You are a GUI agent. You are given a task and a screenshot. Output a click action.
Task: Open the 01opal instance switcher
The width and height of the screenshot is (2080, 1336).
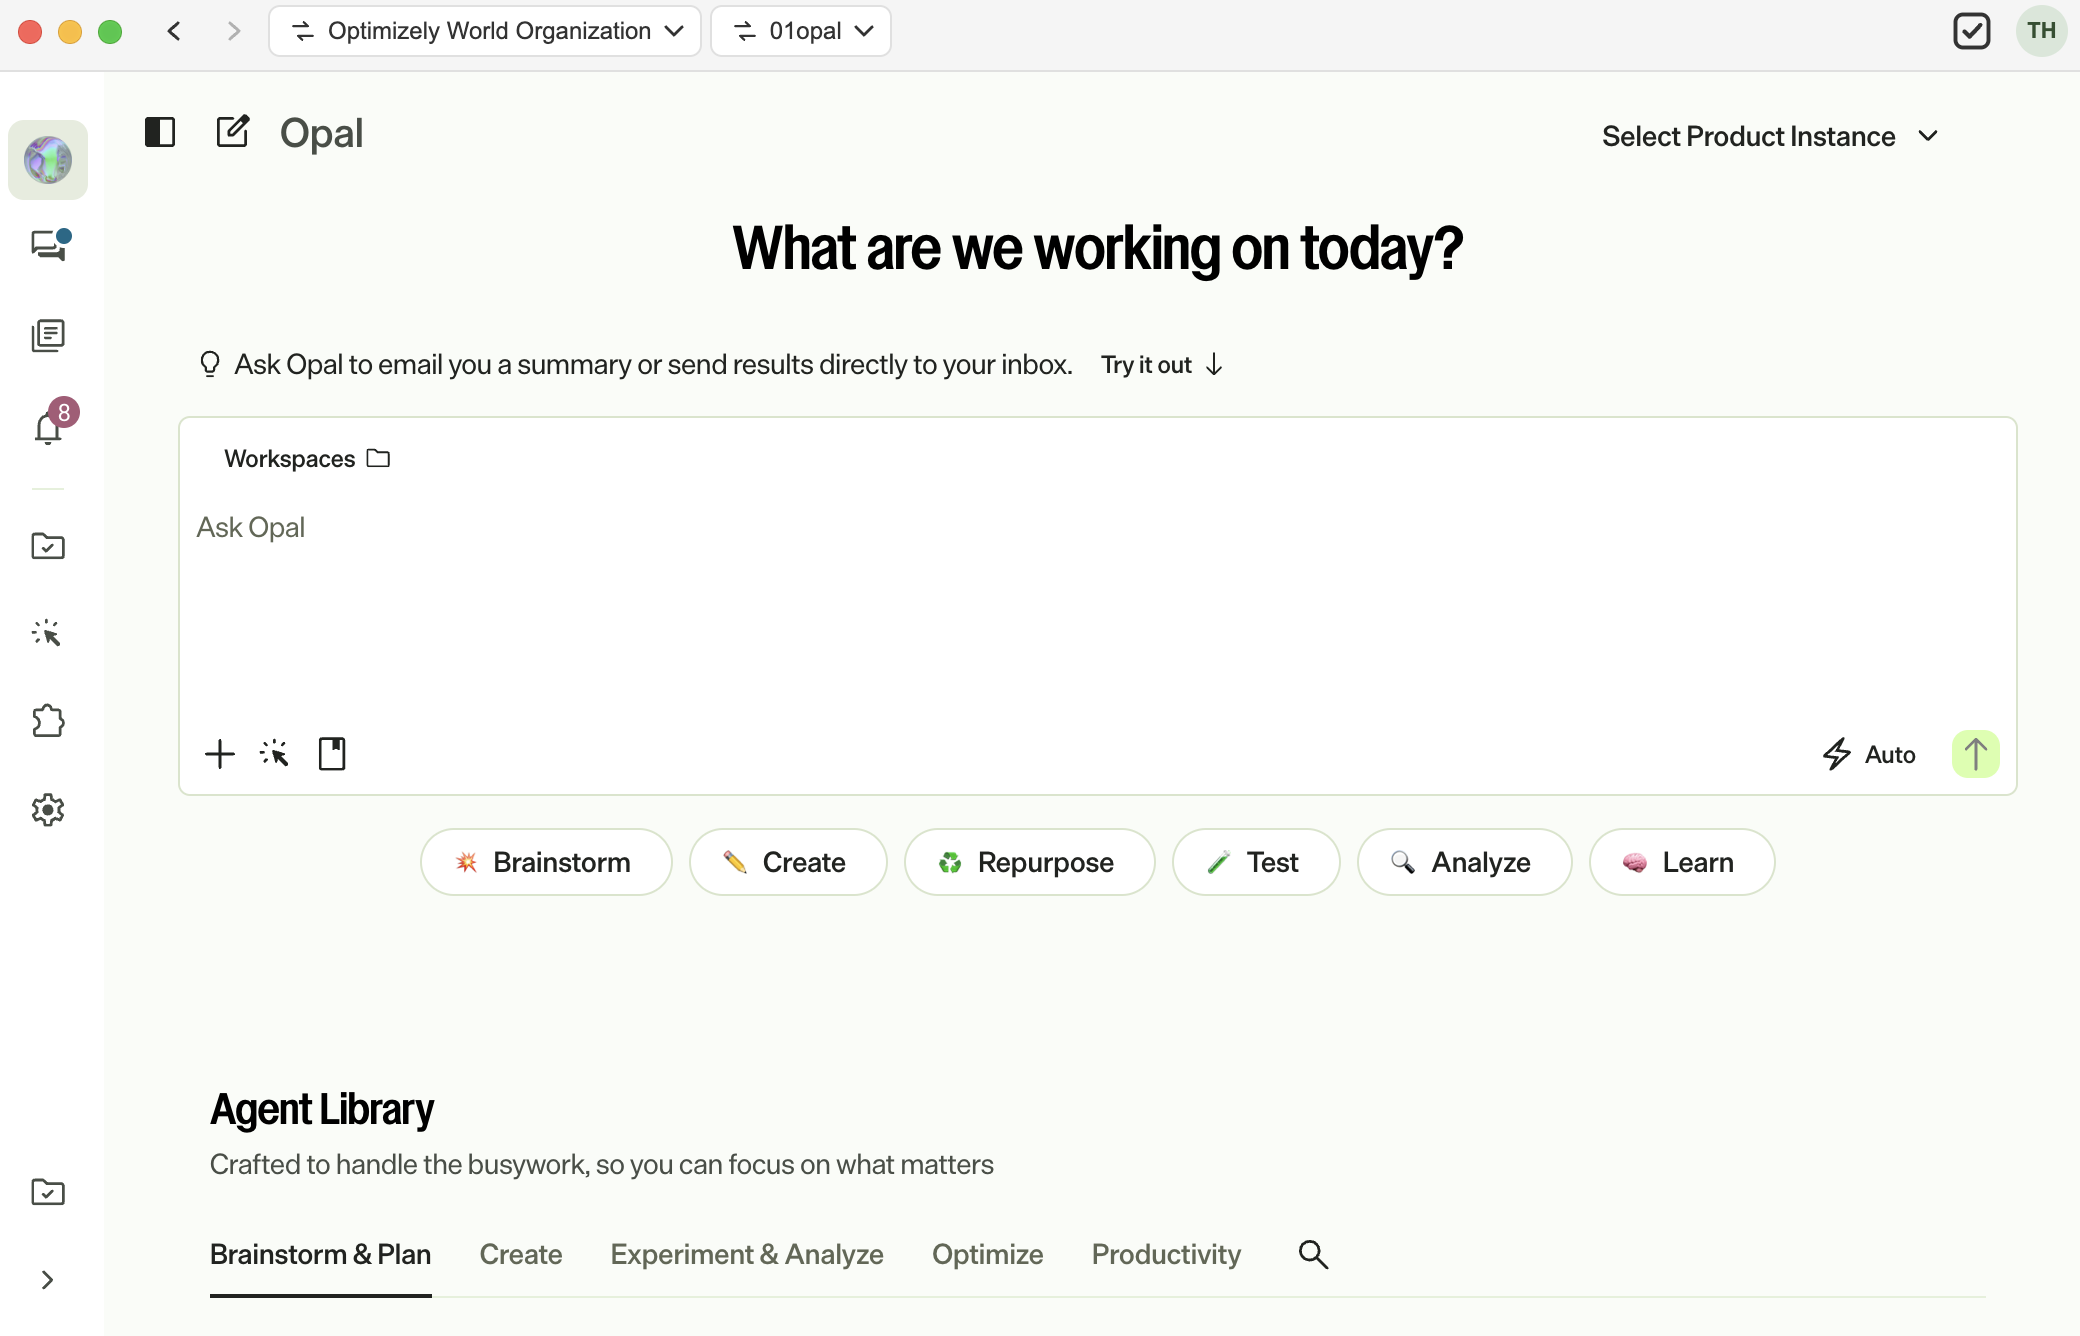click(801, 31)
